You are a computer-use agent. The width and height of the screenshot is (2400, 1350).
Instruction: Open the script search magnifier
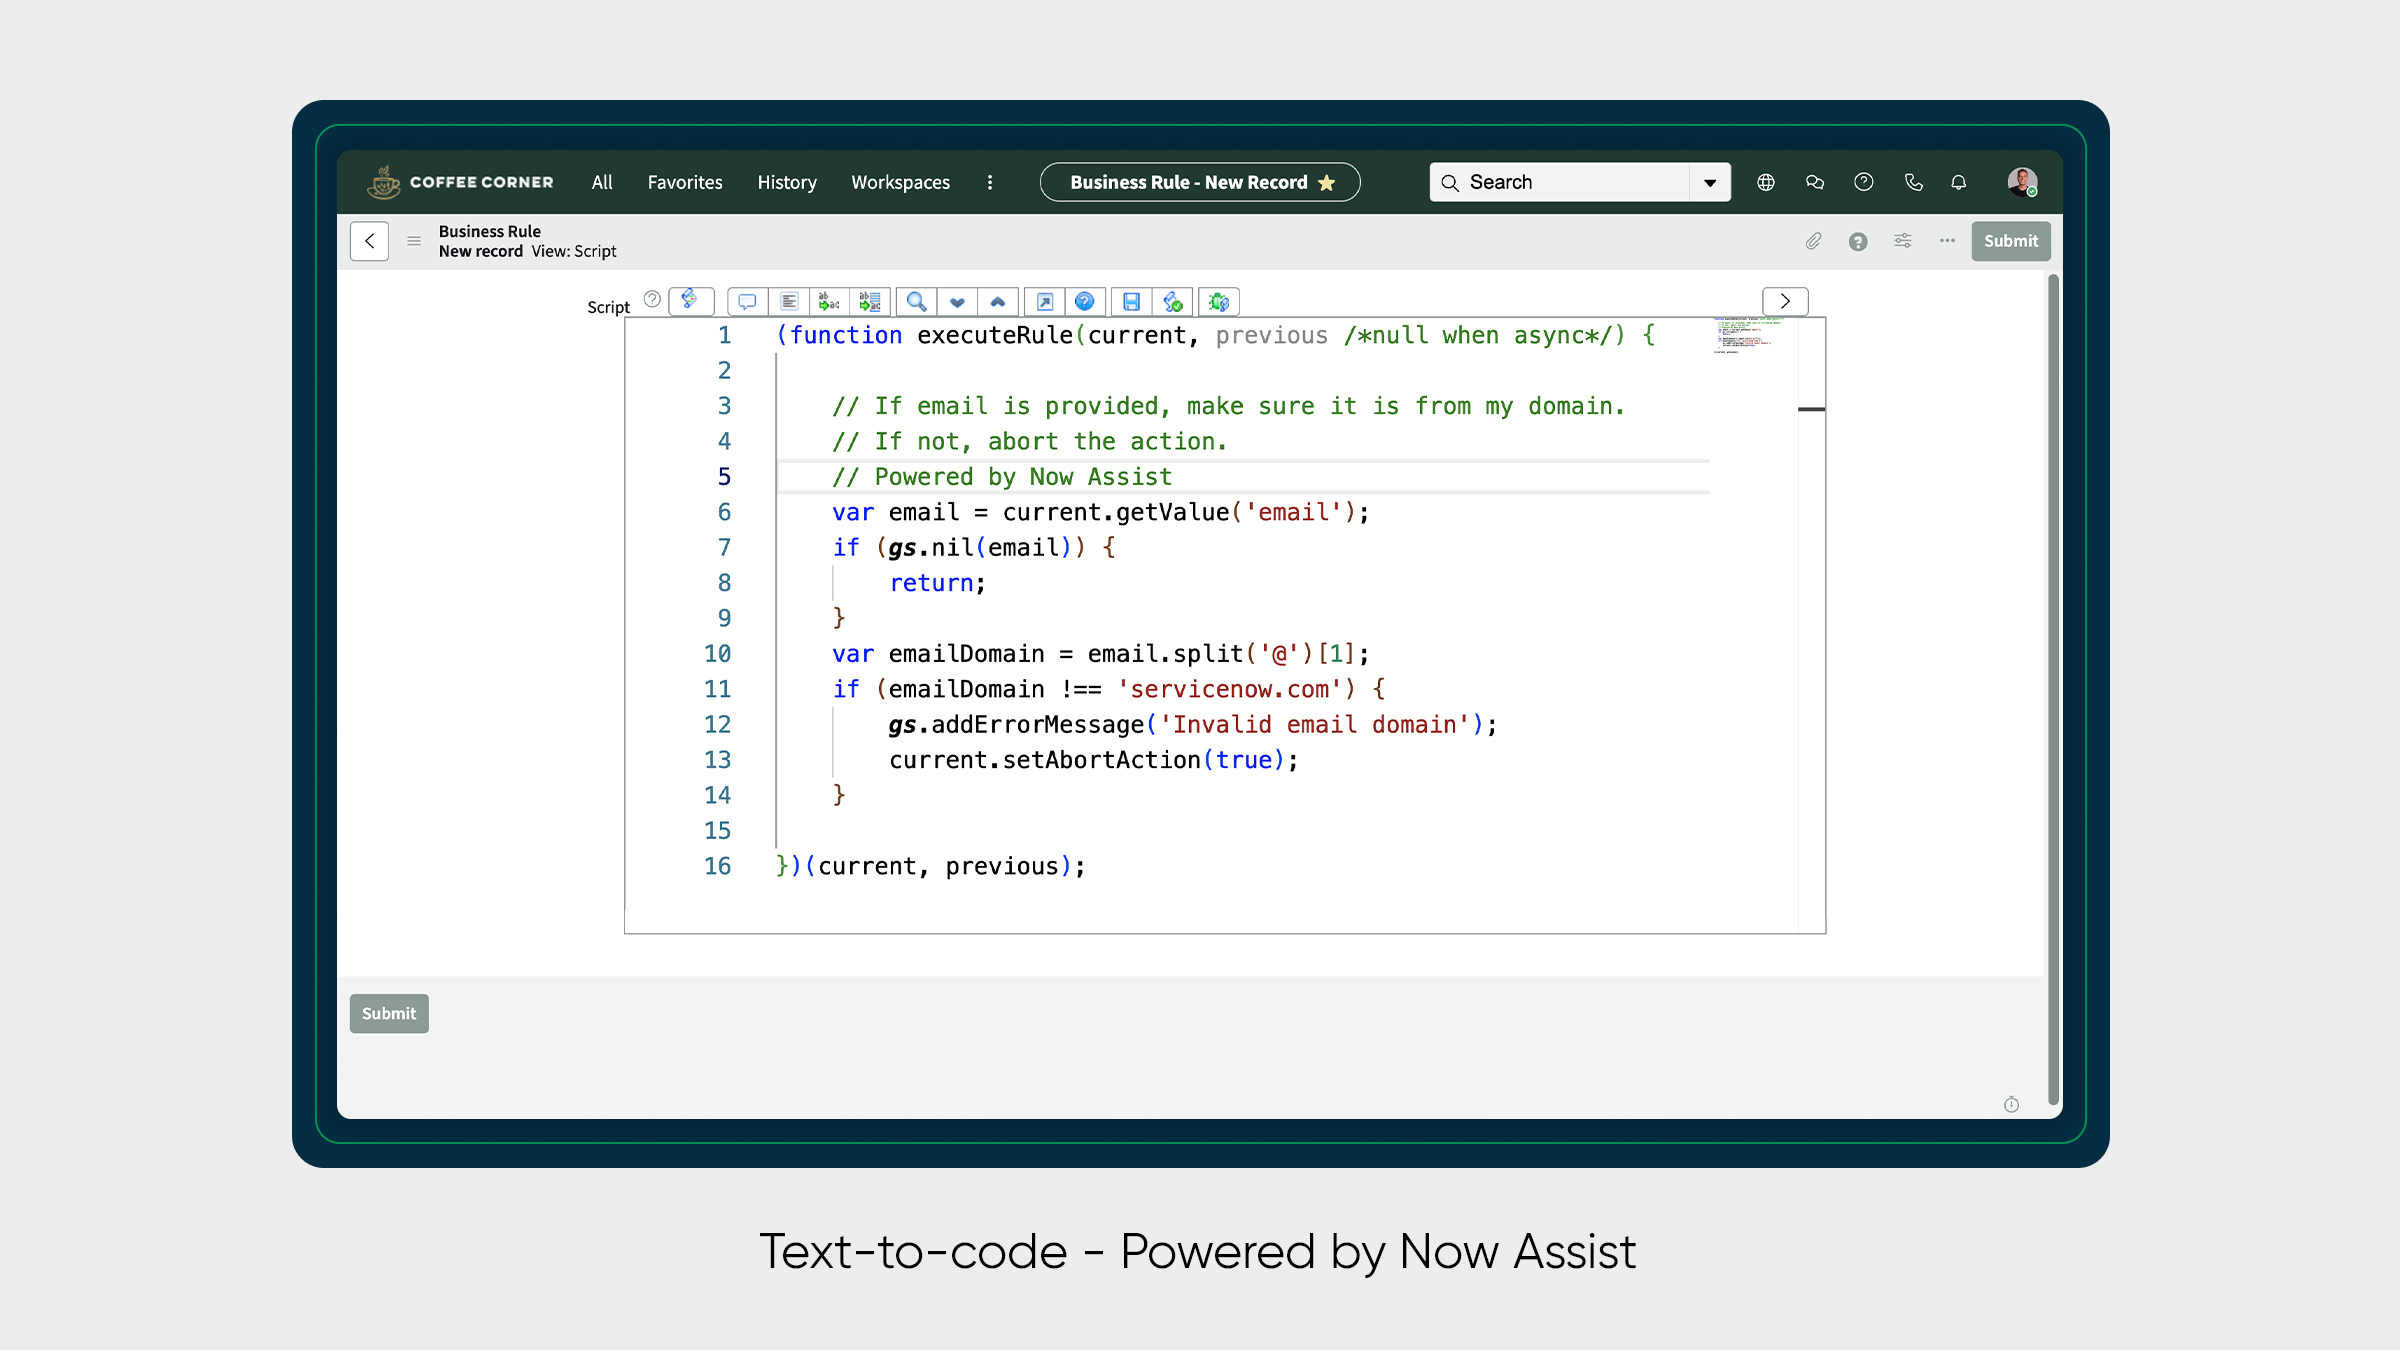[x=916, y=301]
